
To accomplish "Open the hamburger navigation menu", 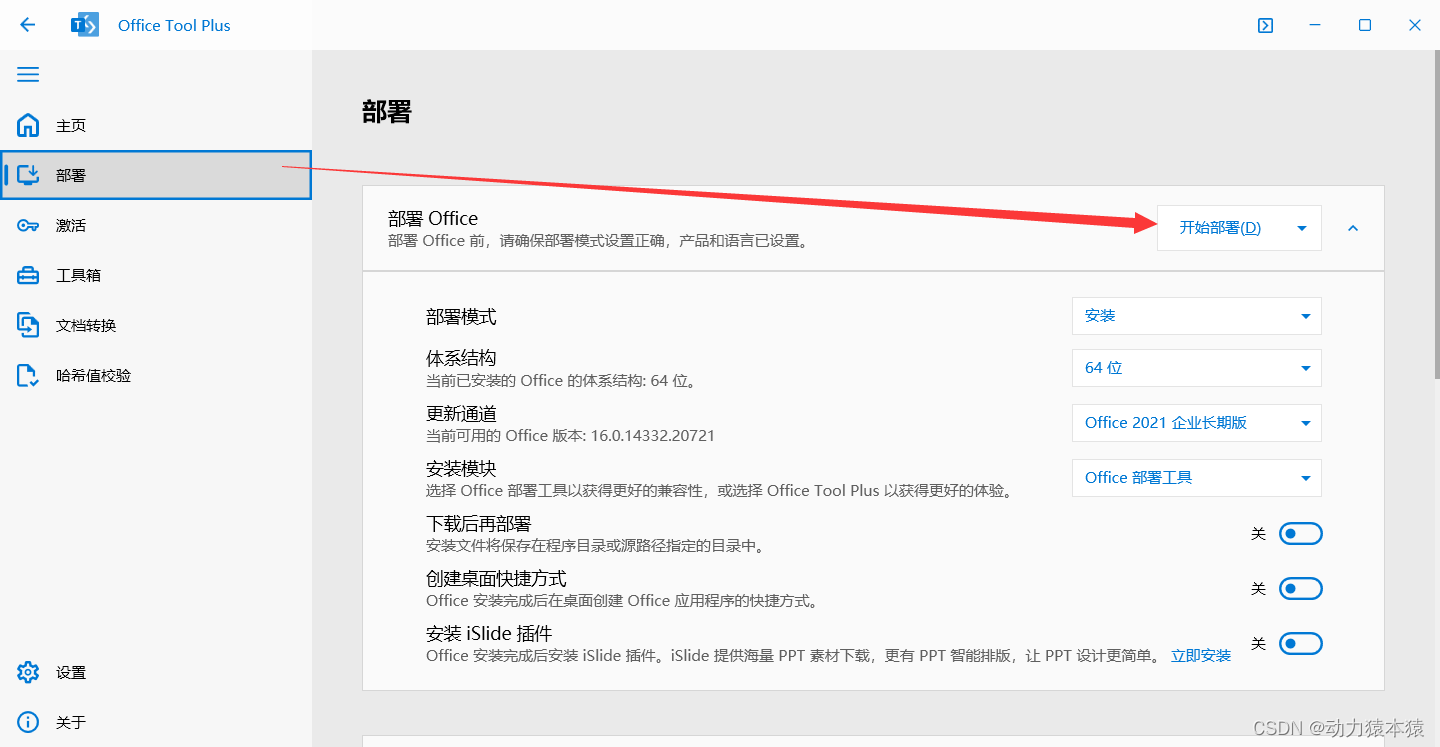I will pos(28,75).
